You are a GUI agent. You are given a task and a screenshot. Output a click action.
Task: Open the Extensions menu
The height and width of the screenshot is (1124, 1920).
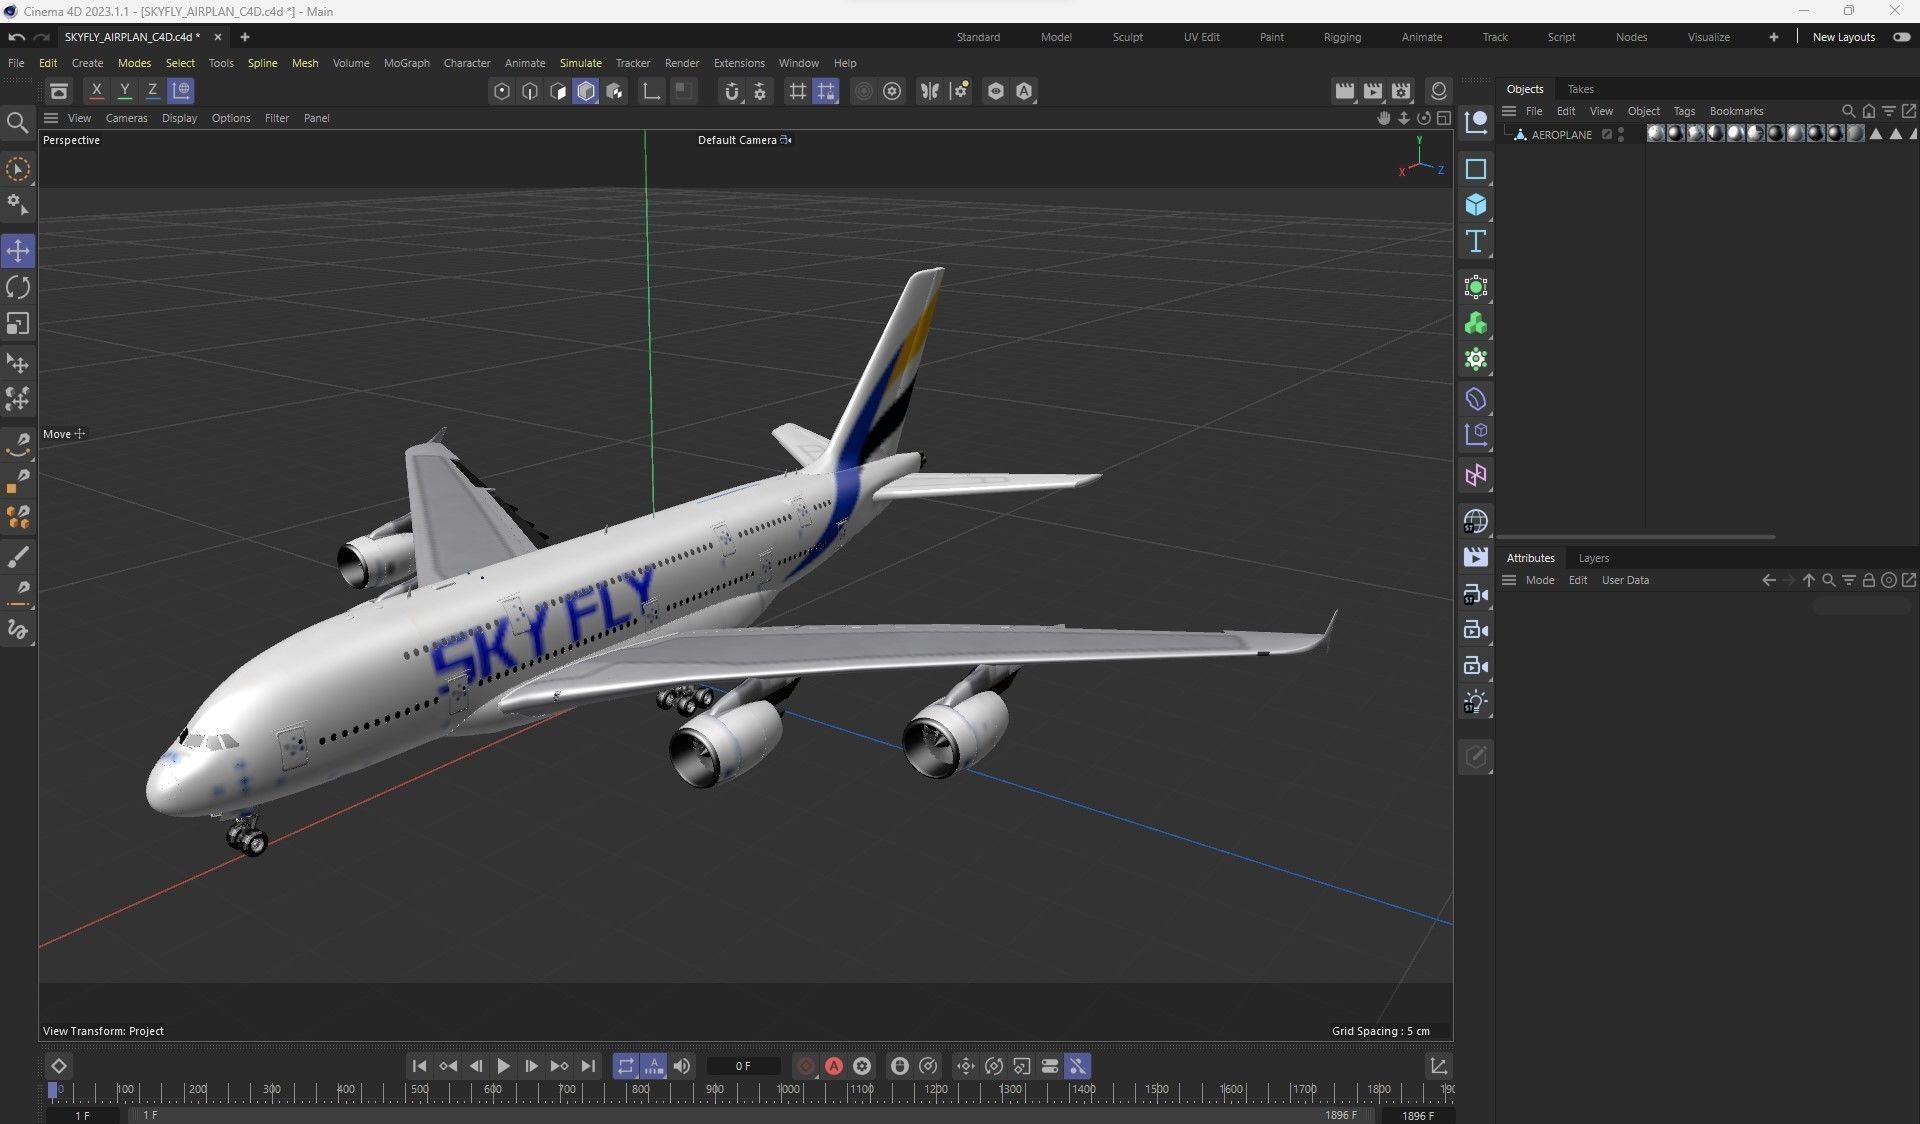tap(739, 63)
